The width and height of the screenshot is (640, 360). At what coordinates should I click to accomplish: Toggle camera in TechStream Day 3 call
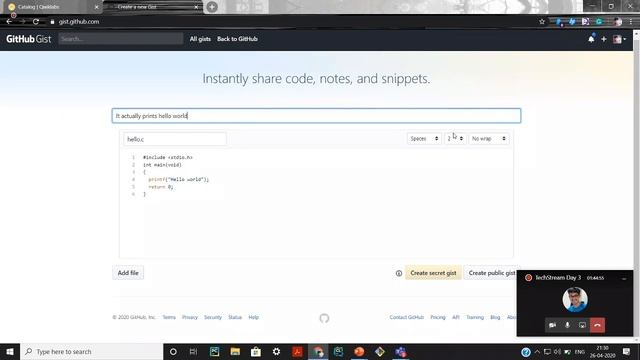(553, 325)
